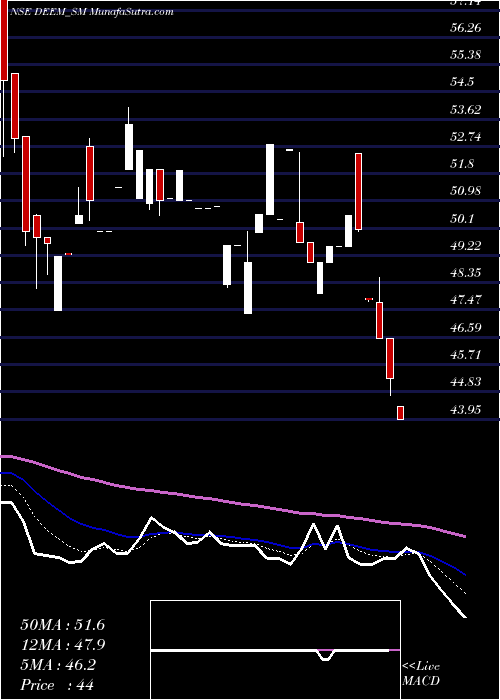Screen dimensions: 500x700
Task: Select the 48.35 price axis label
Action: (465, 273)
